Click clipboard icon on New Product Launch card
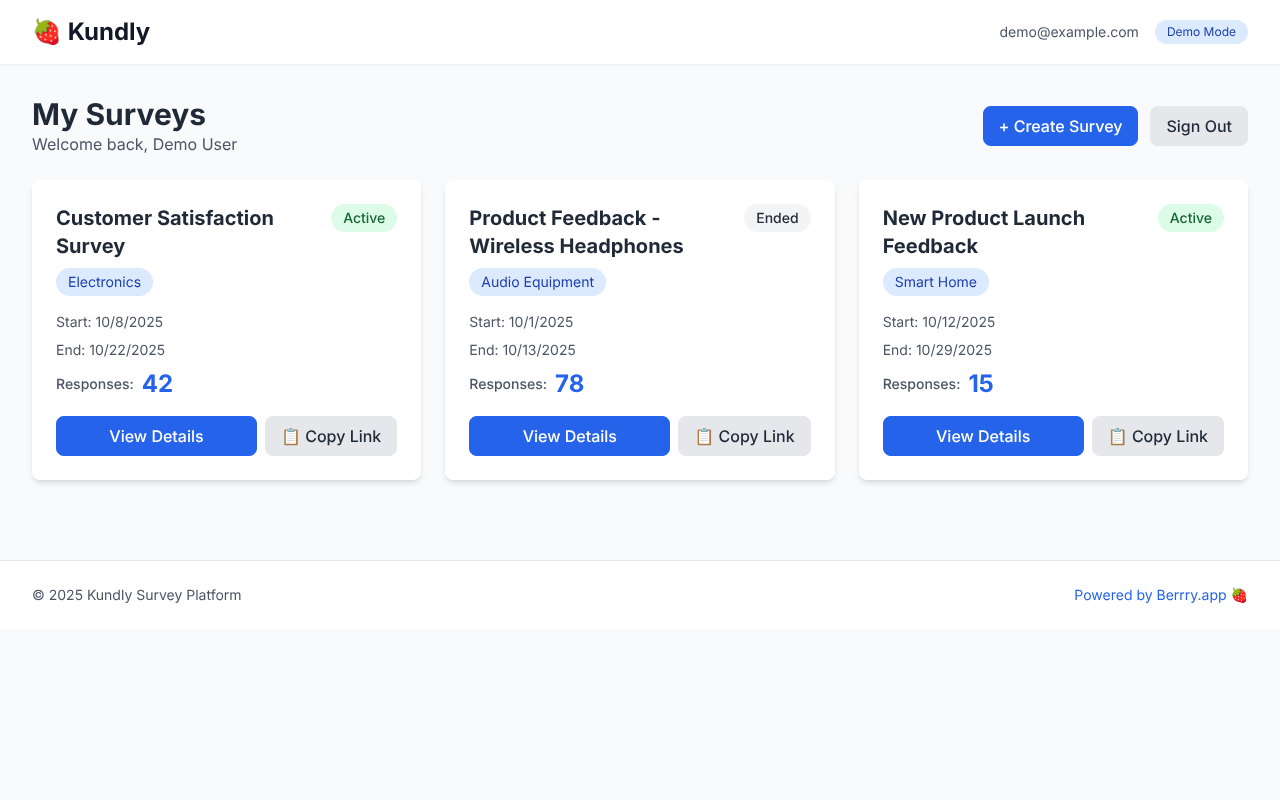Image resolution: width=1280 pixels, height=800 pixels. (1117, 436)
